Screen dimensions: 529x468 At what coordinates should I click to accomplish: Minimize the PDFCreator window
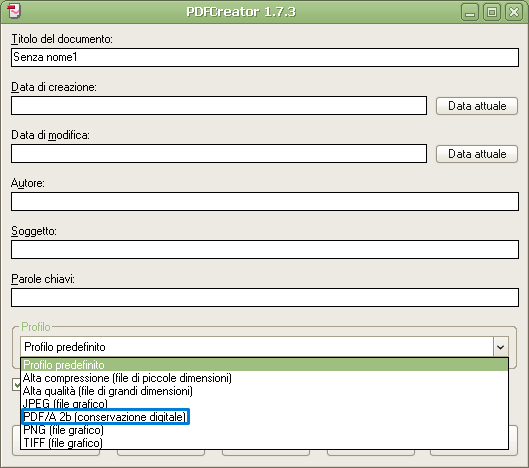pos(470,12)
